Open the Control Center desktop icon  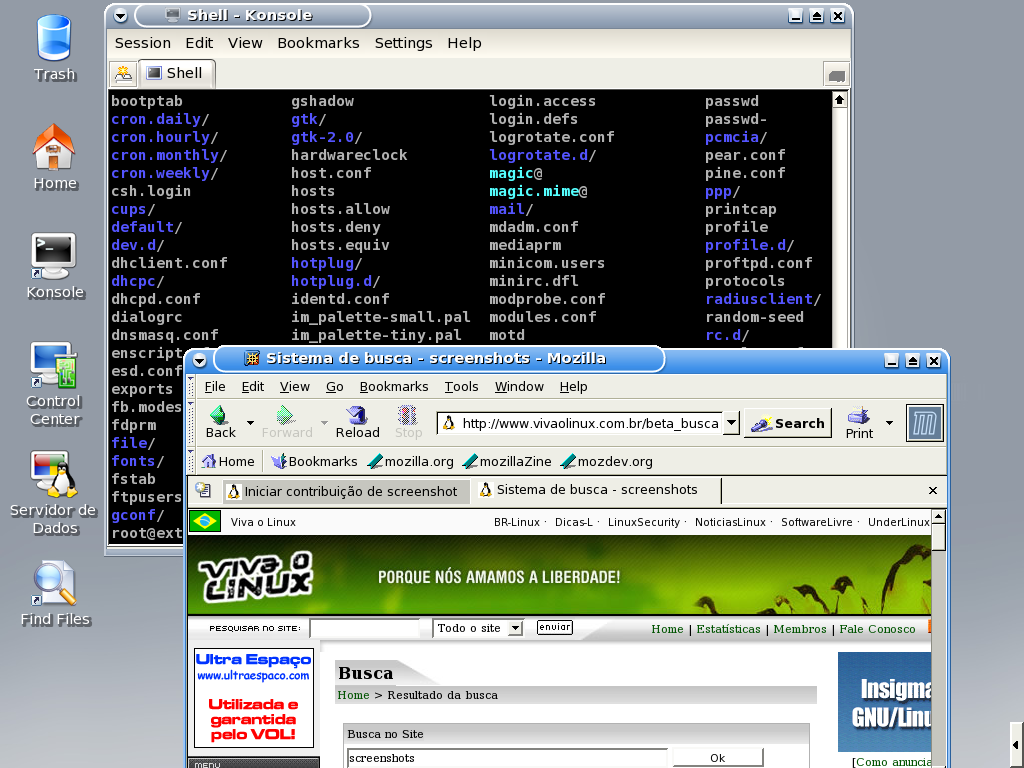(x=54, y=365)
